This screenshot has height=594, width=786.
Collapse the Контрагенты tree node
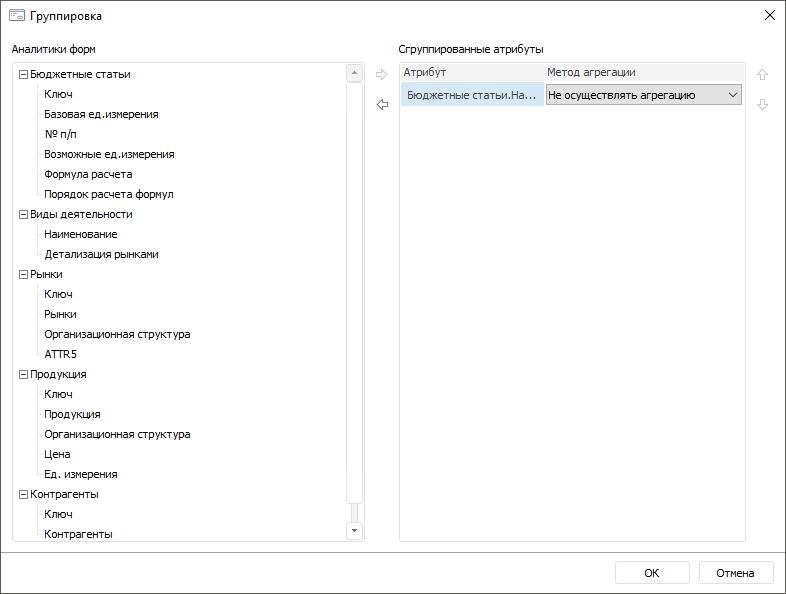(24, 494)
